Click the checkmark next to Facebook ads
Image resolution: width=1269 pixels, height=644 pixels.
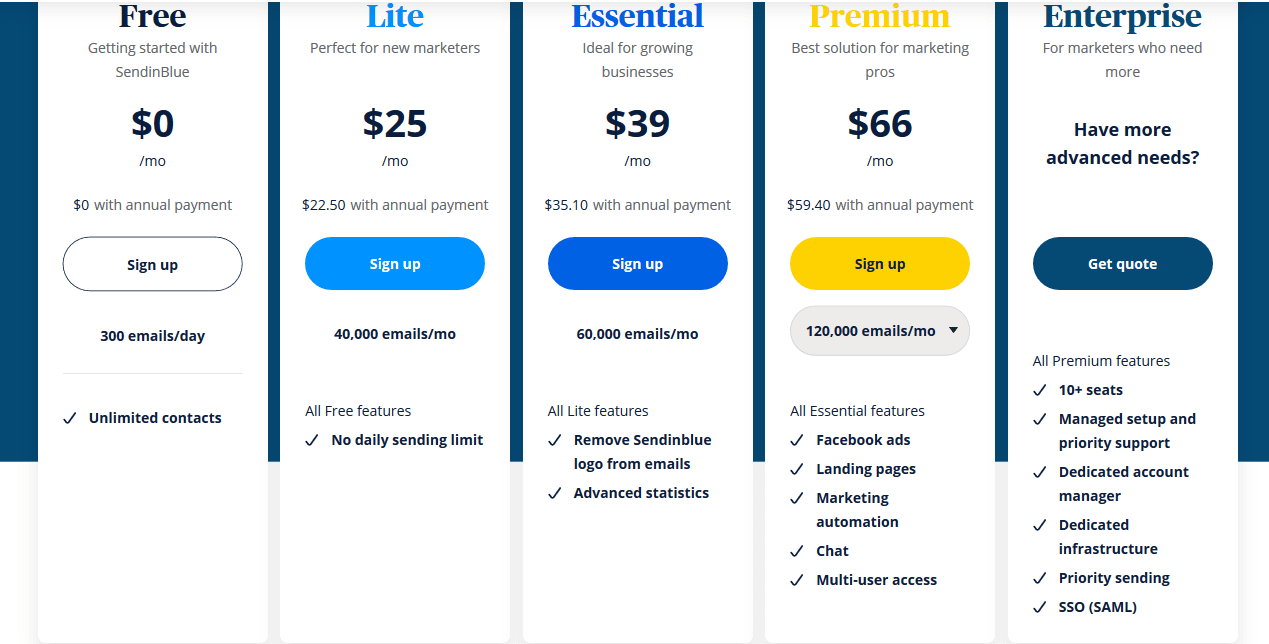pyautogui.click(x=797, y=441)
